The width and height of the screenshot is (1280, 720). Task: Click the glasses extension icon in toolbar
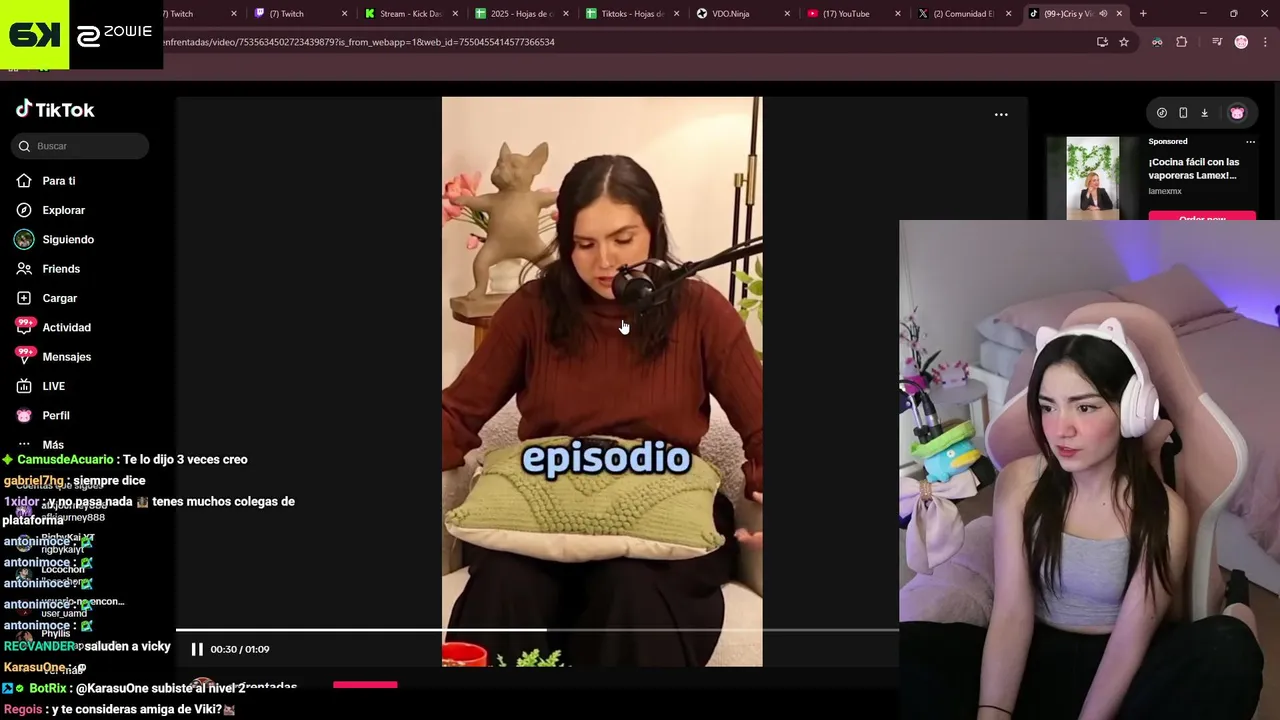pos(1157,42)
